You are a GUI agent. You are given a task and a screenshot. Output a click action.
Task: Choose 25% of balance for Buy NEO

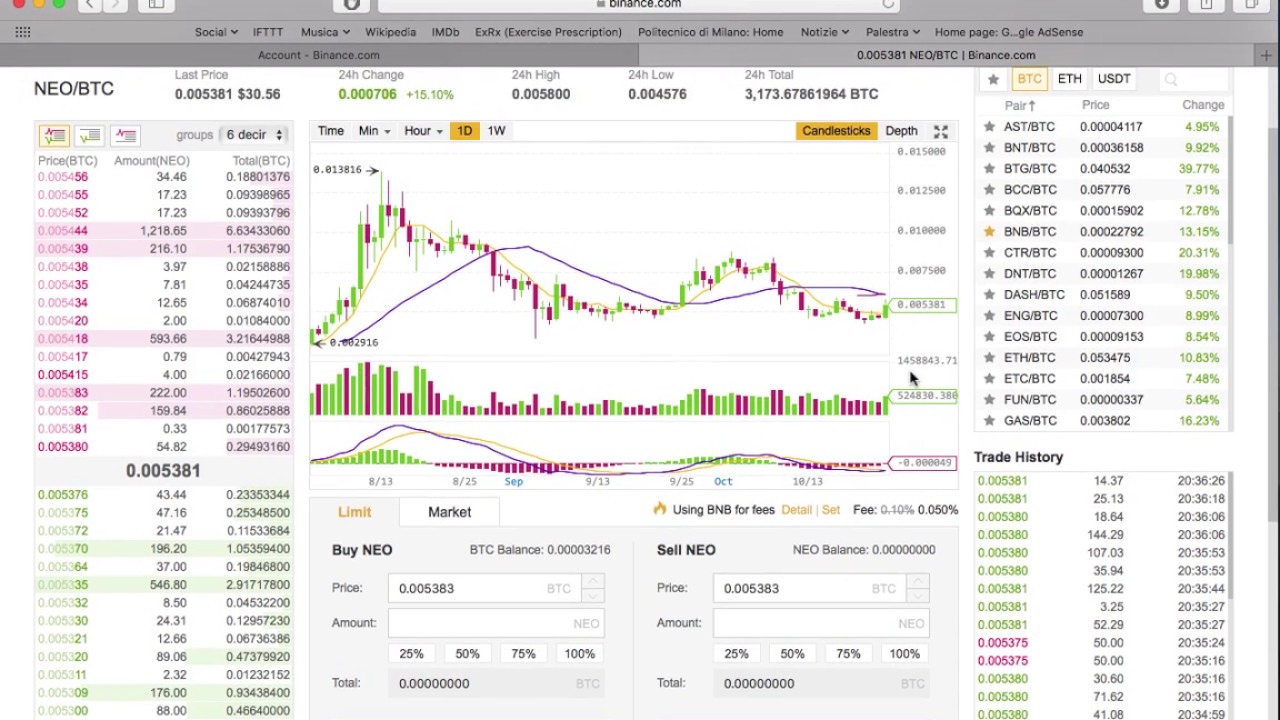click(x=411, y=654)
